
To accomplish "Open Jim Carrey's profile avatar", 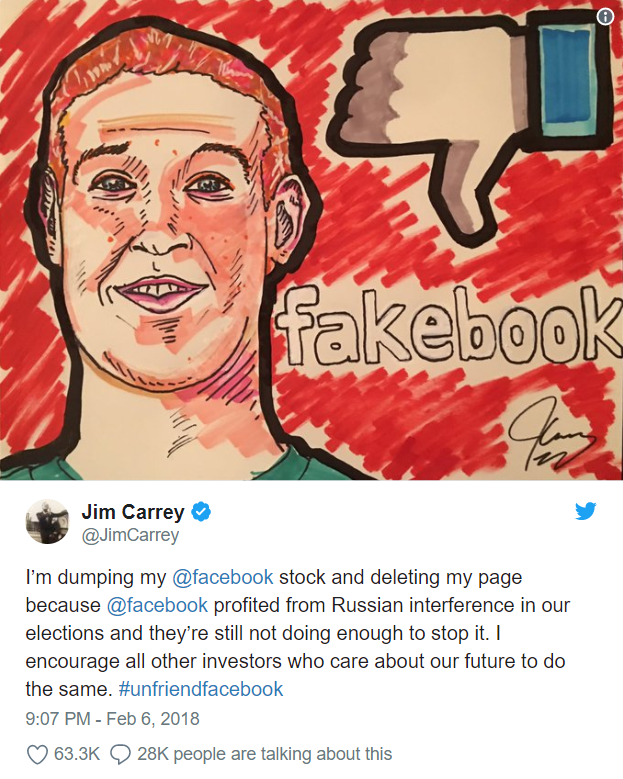I will click(47, 522).
